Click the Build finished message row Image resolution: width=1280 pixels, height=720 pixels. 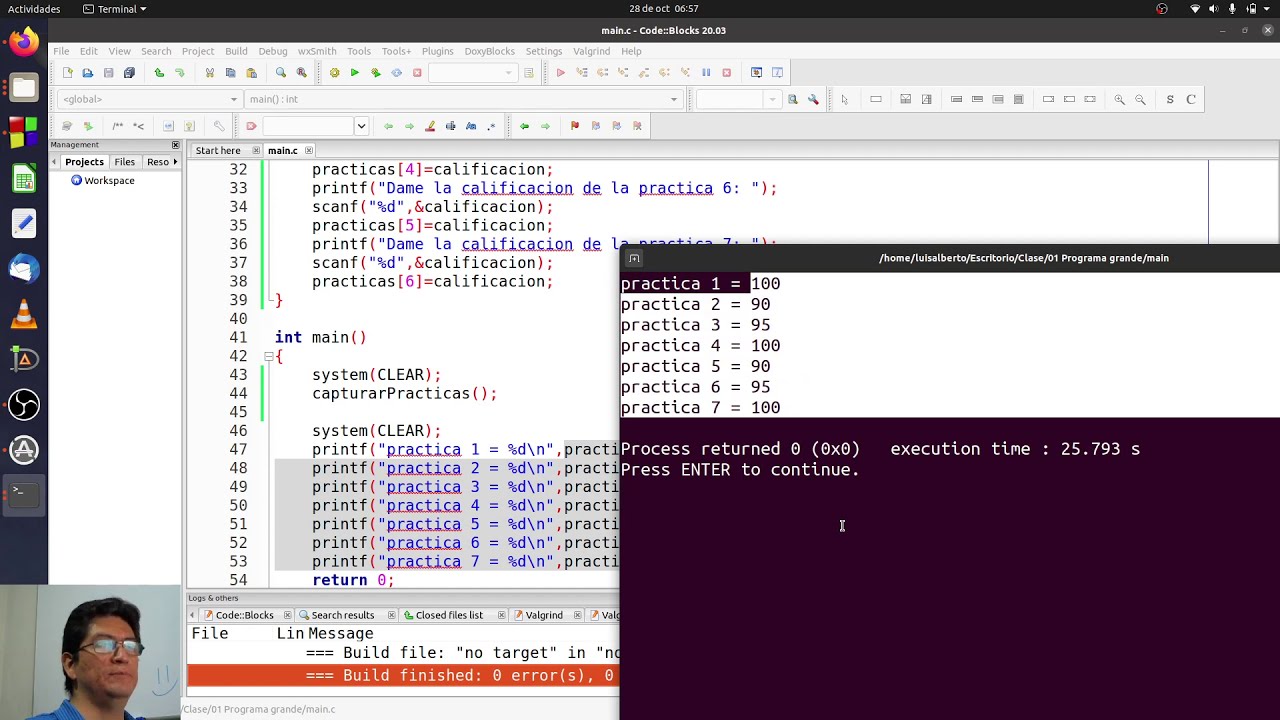[403, 676]
